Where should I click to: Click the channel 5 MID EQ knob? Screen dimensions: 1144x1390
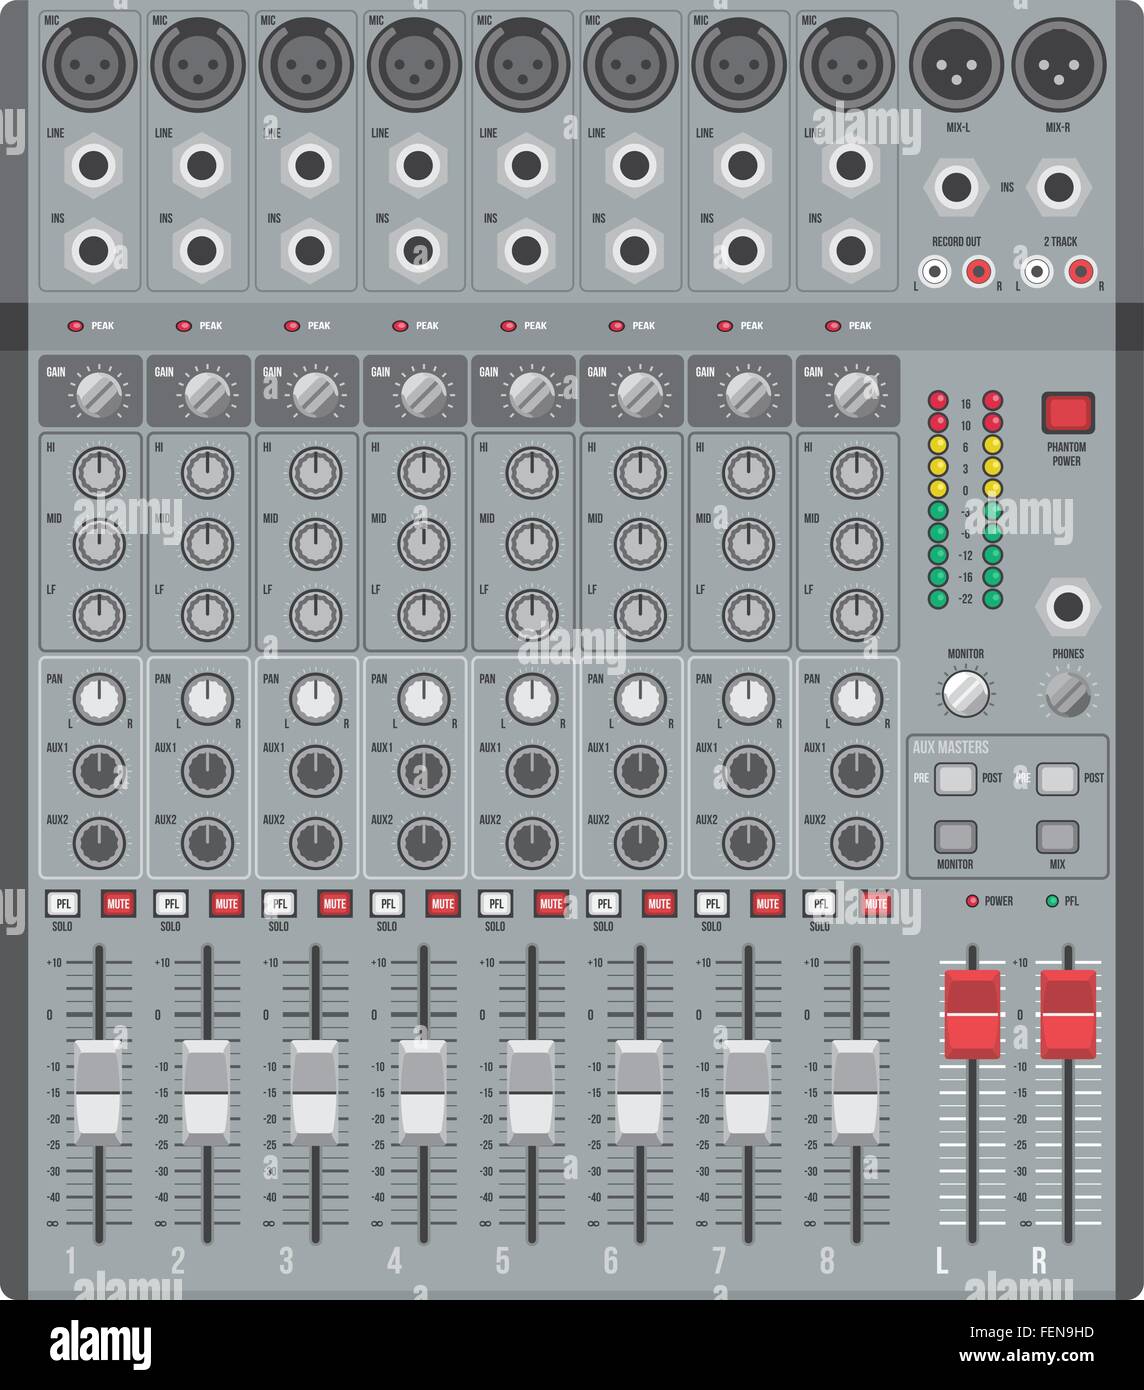[x=532, y=544]
